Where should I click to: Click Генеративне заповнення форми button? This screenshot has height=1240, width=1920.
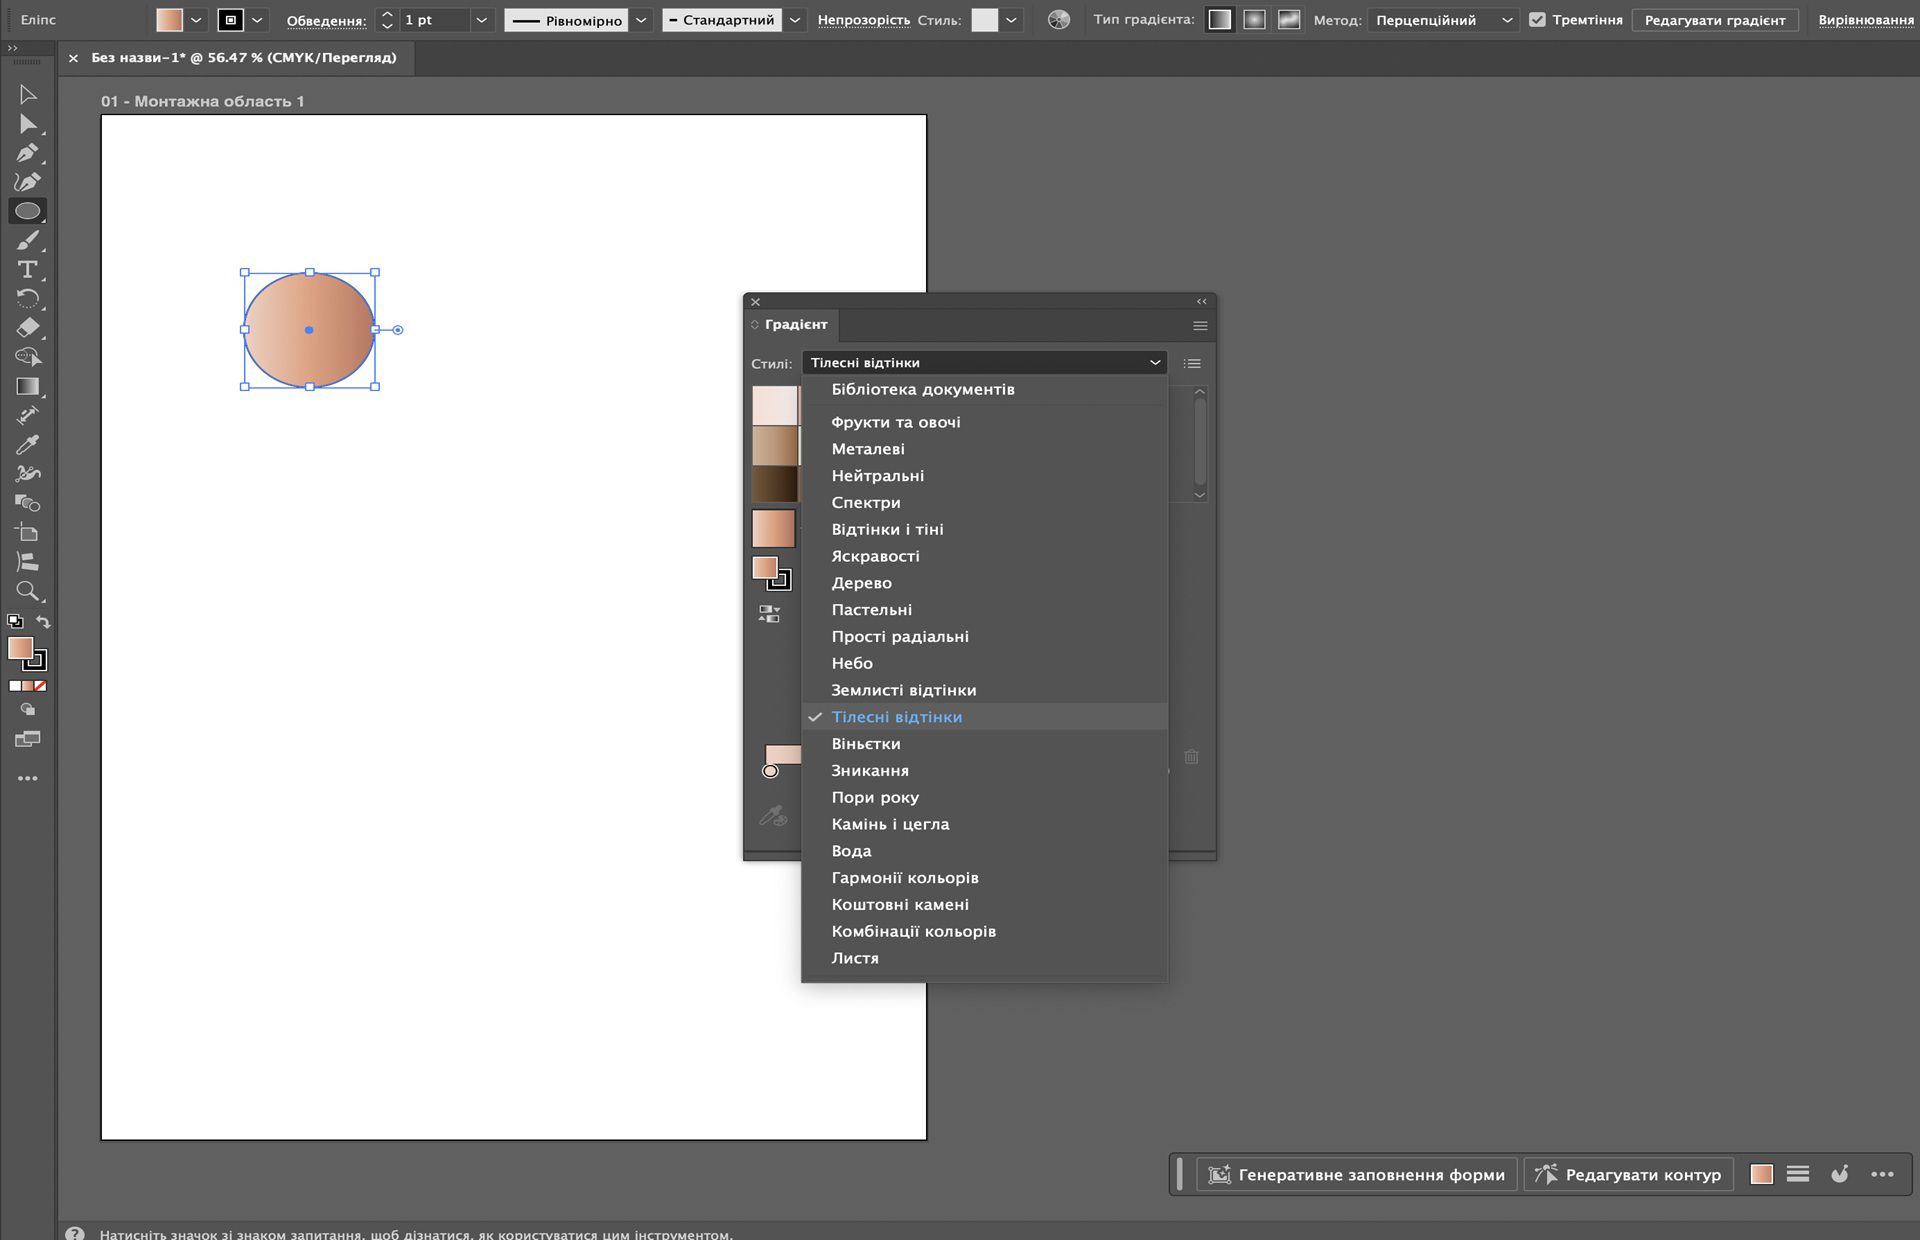[1357, 1174]
